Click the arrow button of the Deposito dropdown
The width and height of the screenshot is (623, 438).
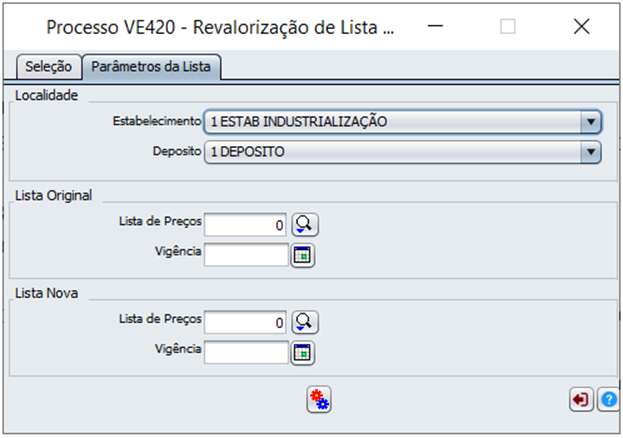tap(591, 152)
